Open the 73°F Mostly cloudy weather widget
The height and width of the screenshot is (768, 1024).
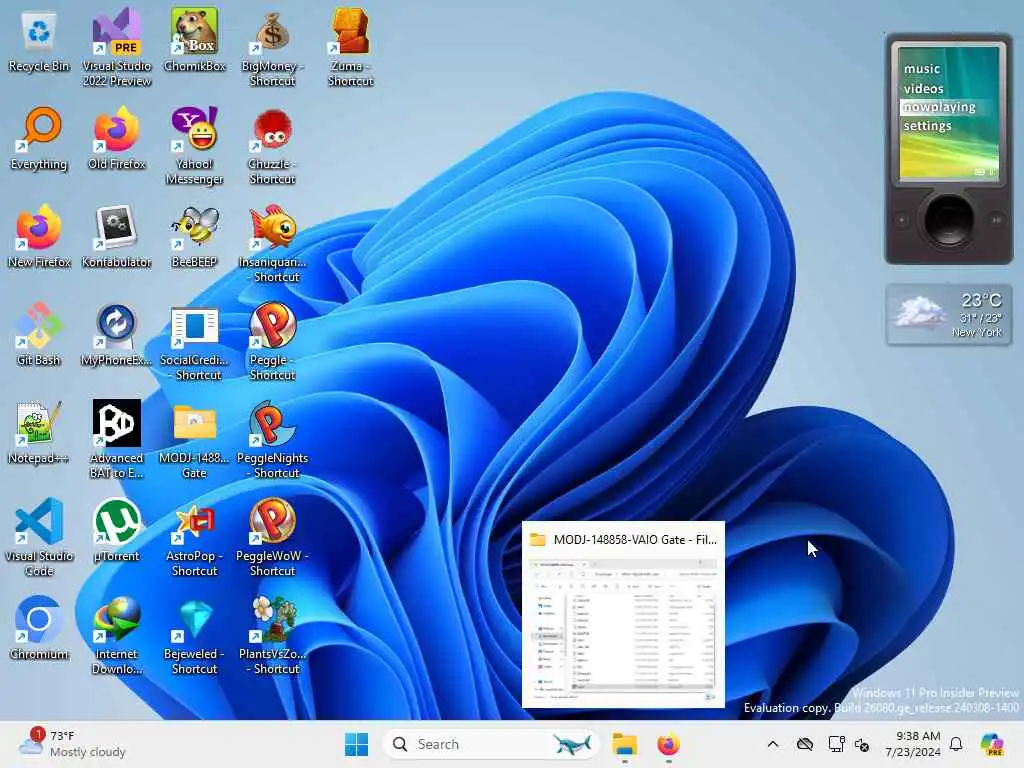72,744
